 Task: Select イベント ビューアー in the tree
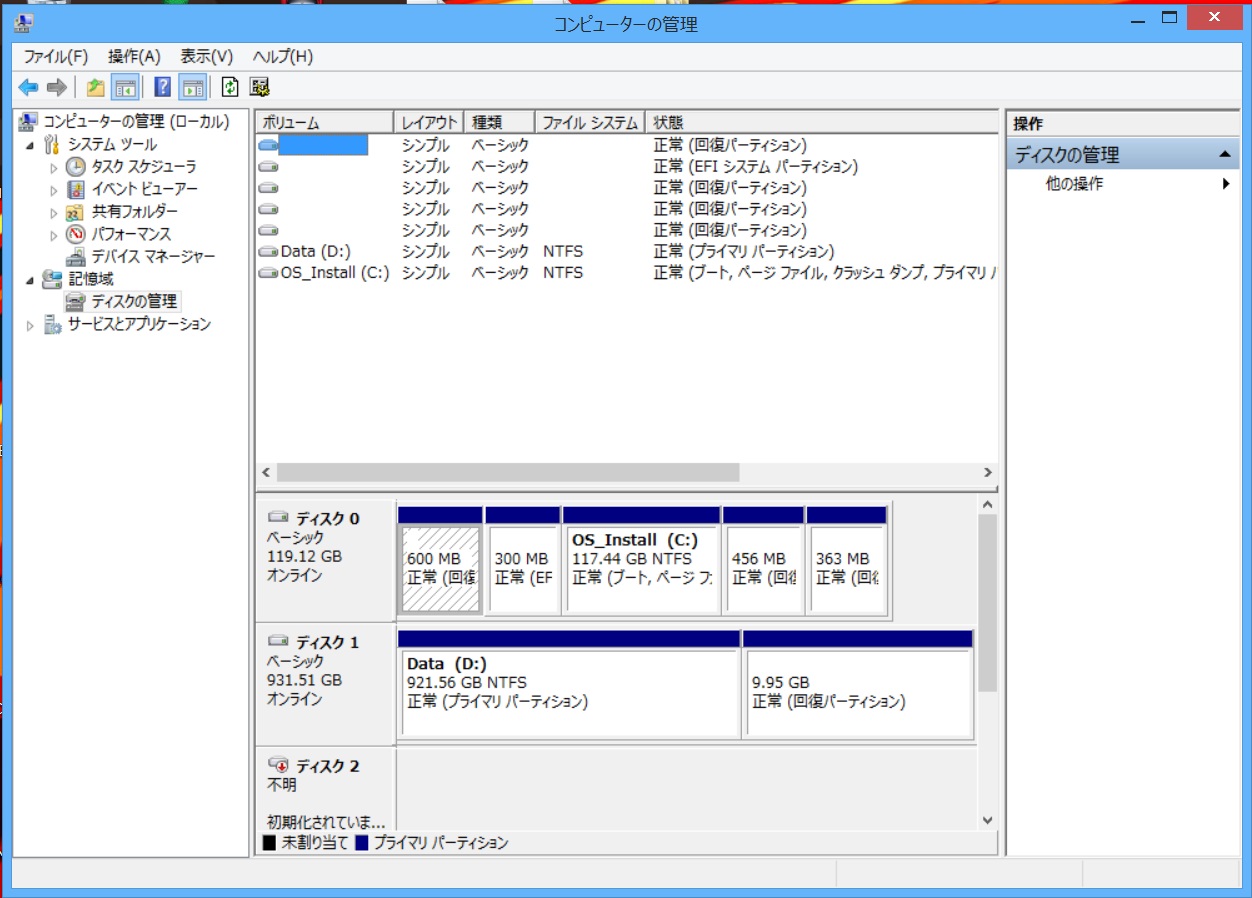pyautogui.click(x=144, y=189)
